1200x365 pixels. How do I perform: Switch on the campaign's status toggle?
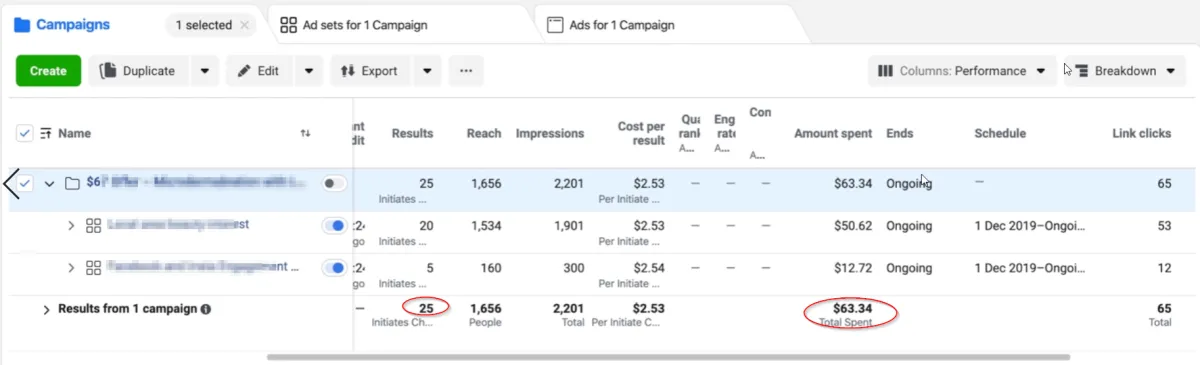tap(334, 184)
